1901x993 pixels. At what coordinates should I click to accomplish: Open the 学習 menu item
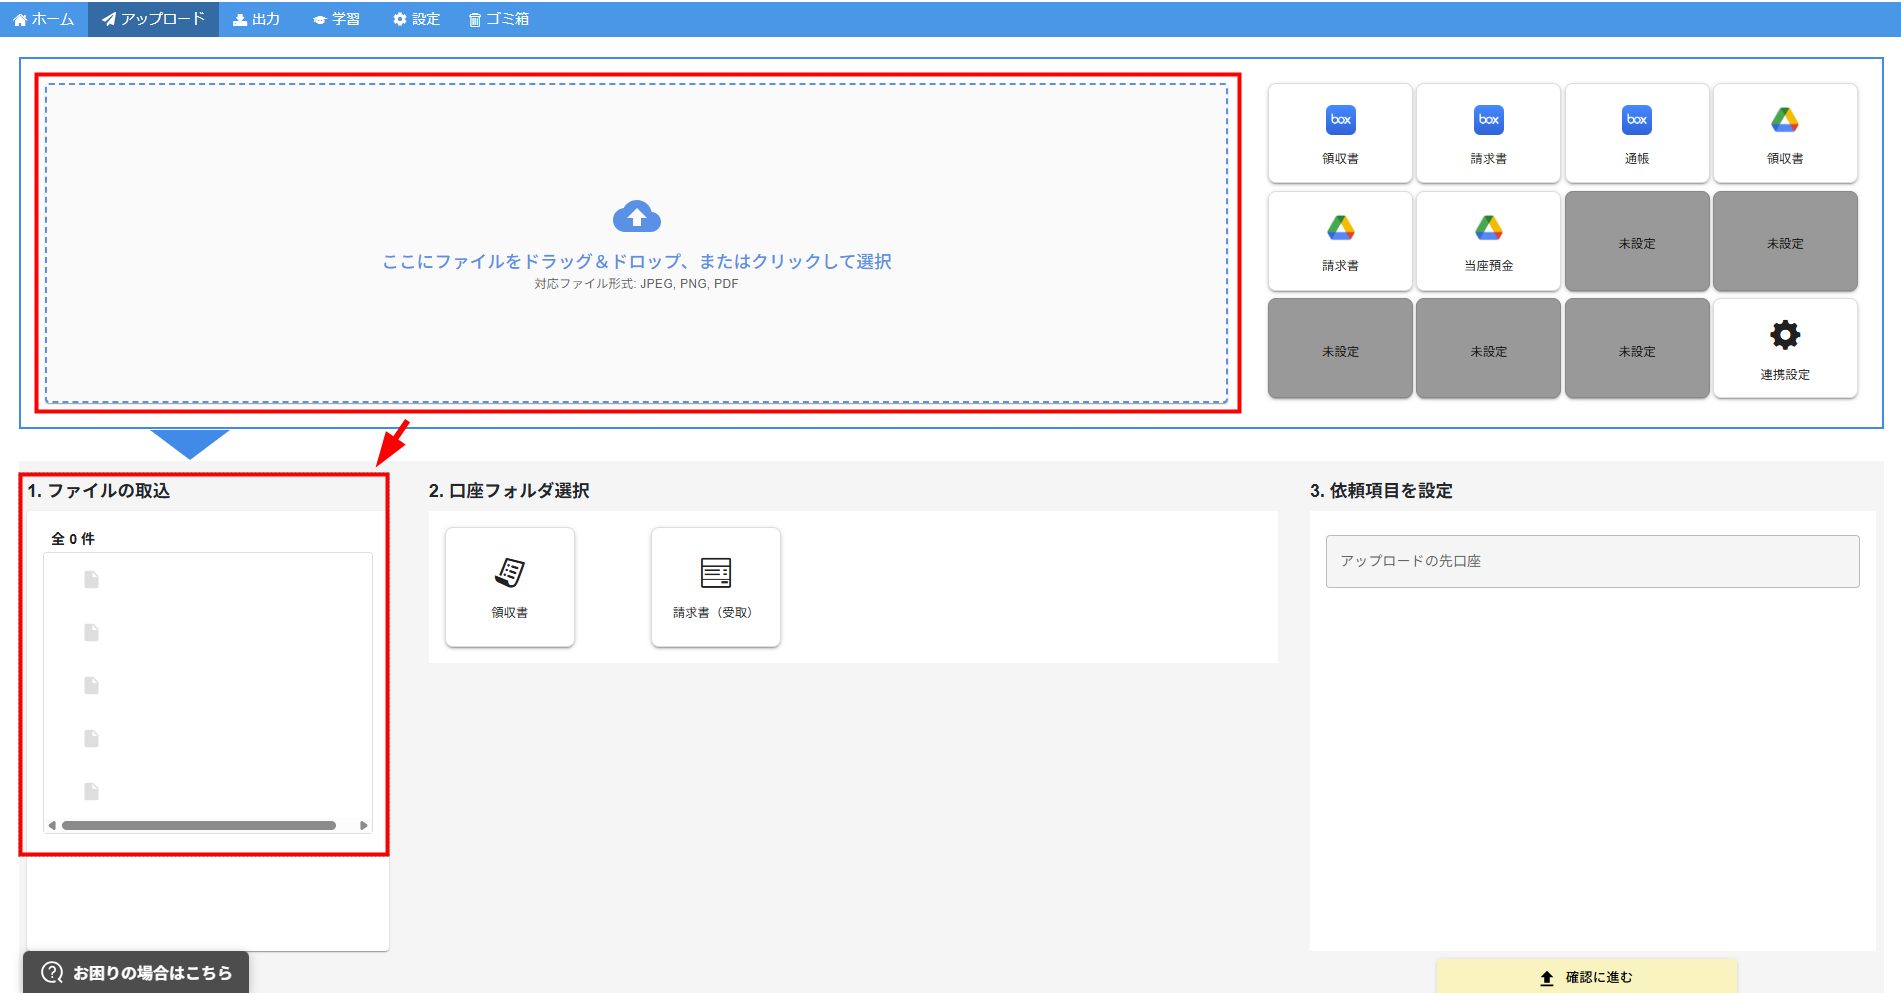(337, 19)
